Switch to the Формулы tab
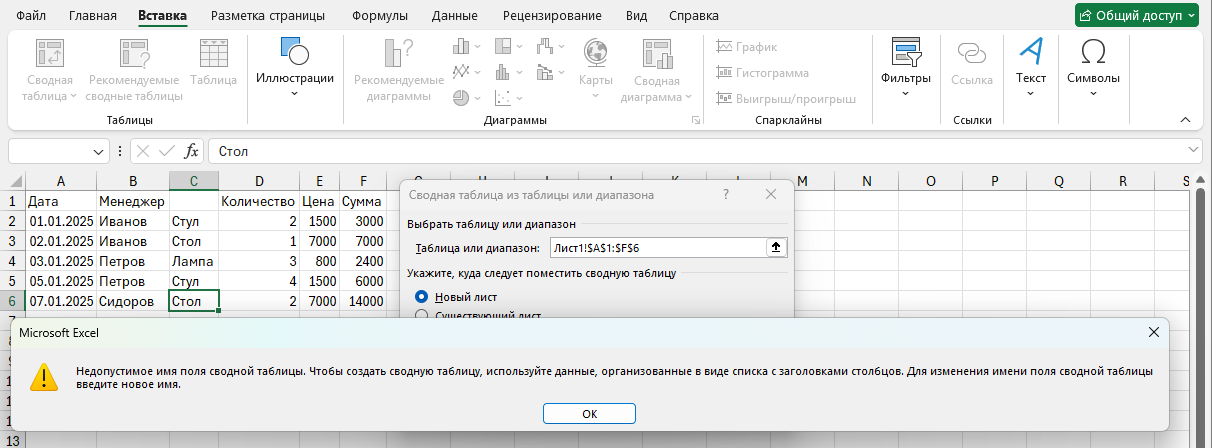 tap(379, 16)
